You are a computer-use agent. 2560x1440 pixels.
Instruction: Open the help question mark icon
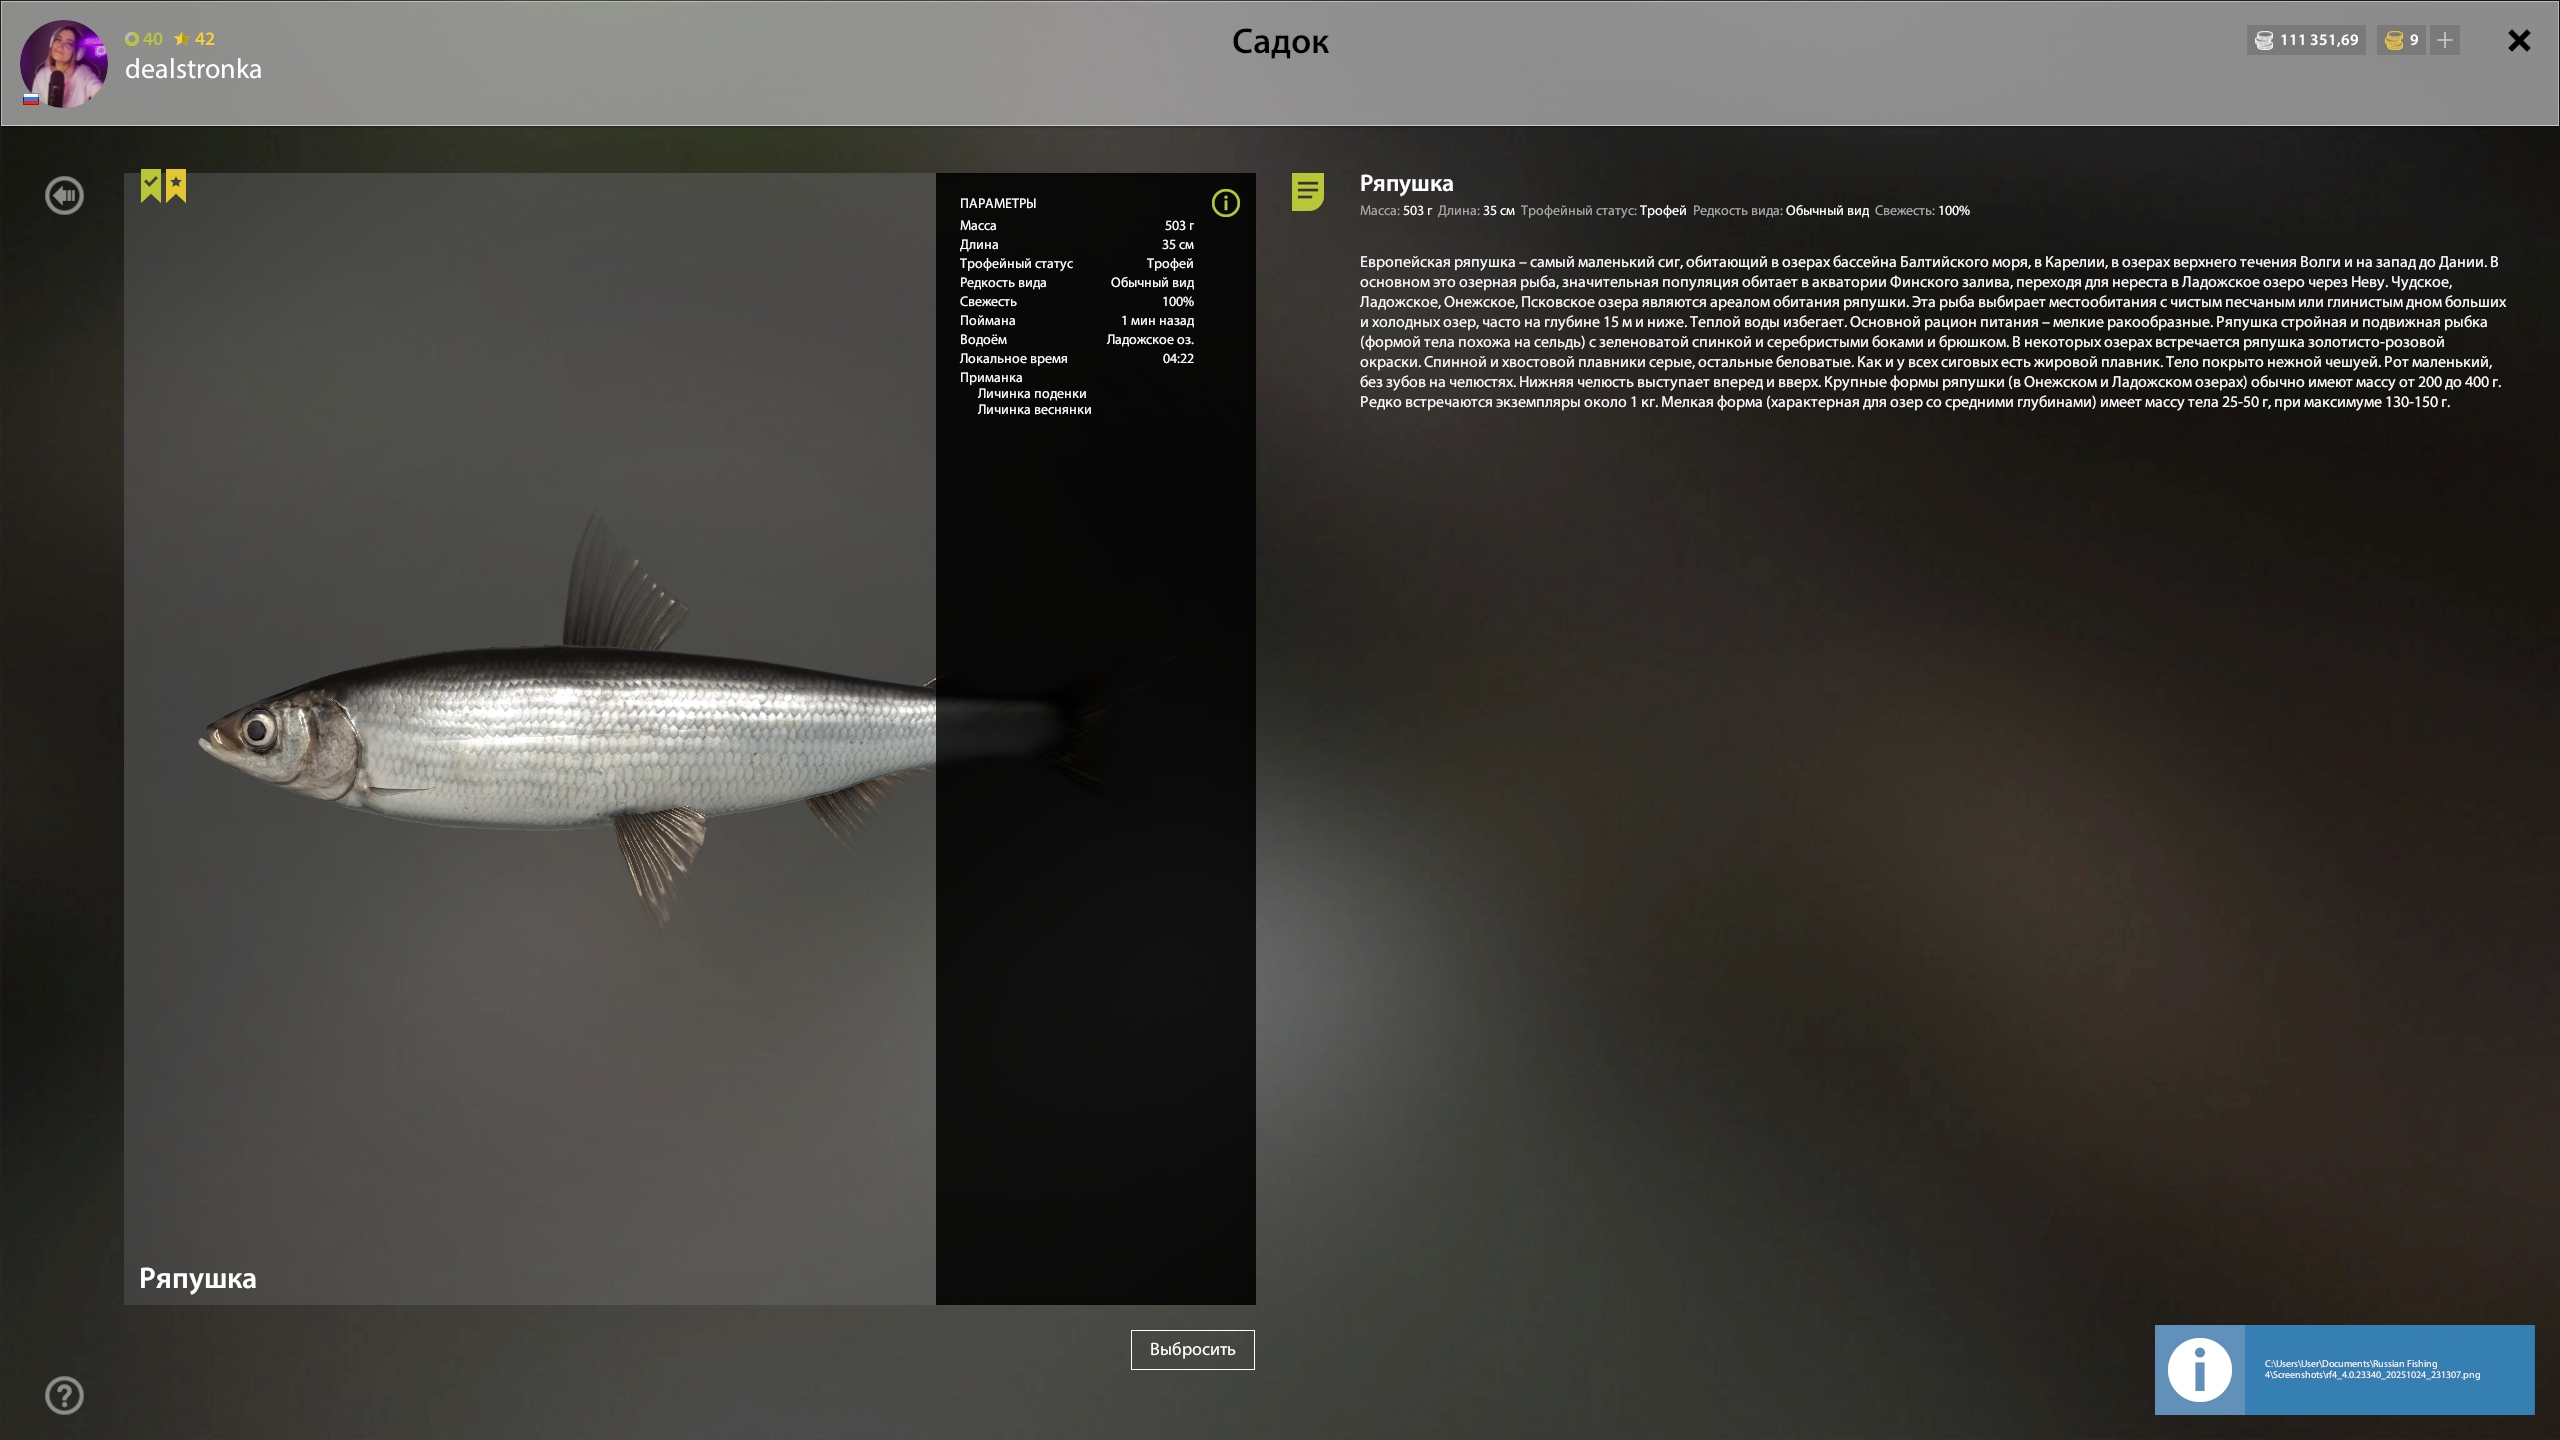(x=64, y=1395)
